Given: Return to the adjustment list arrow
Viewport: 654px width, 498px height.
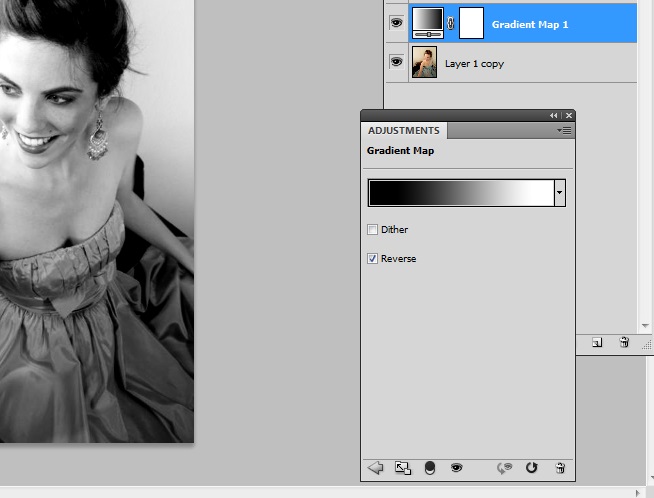Looking at the screenshot, I should pos(376,467).
